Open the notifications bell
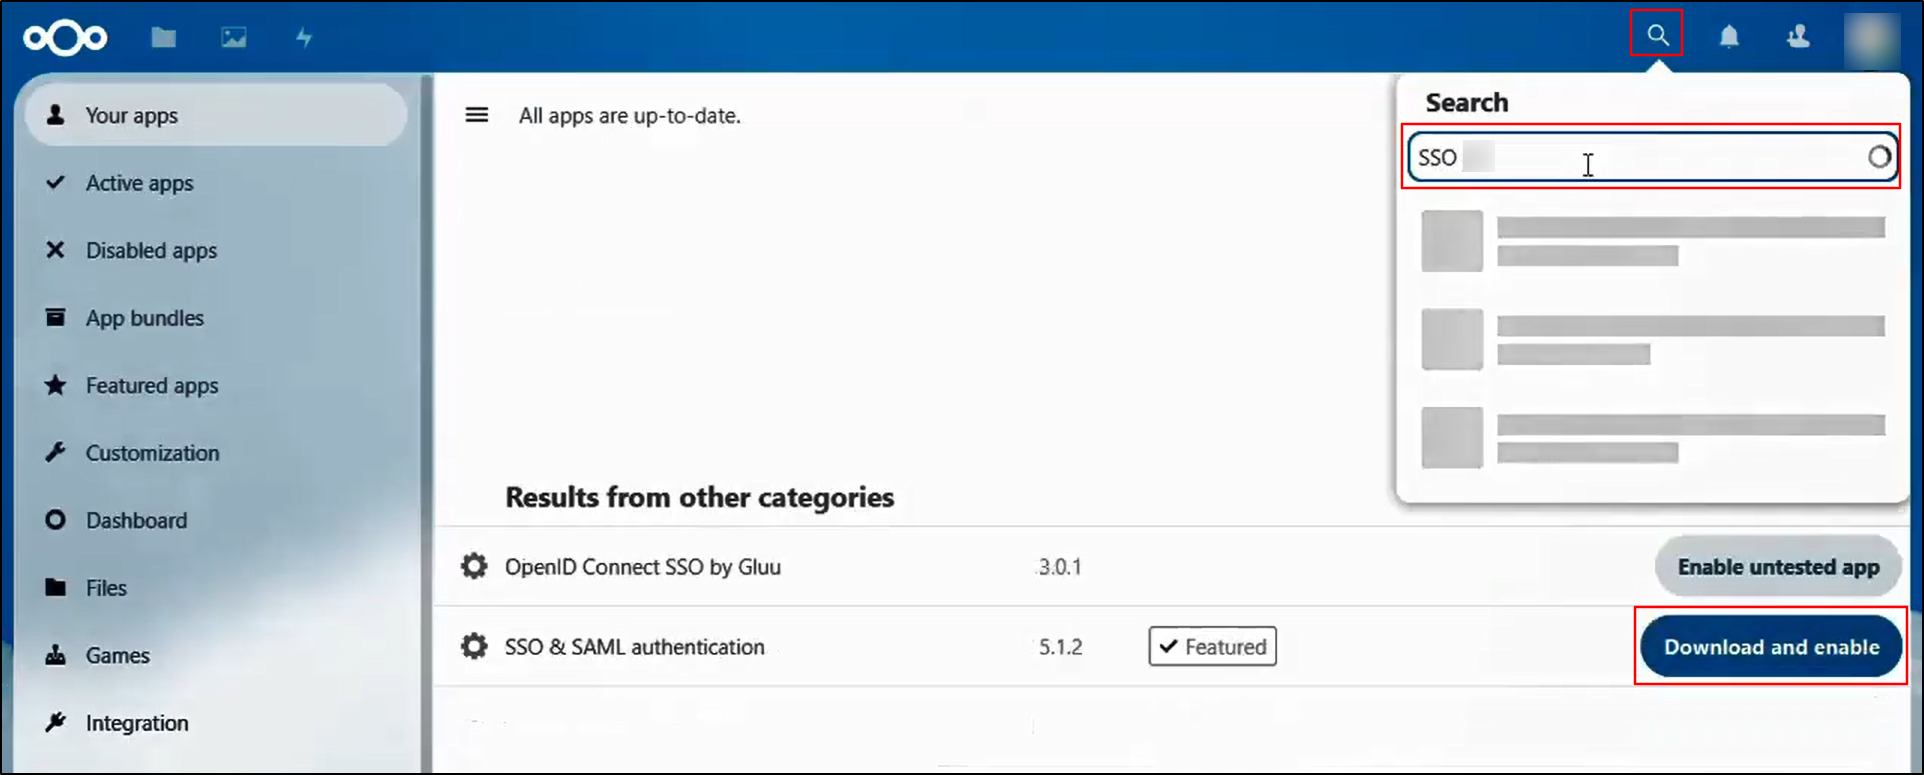1924x775 pixels. (1729, 37)
